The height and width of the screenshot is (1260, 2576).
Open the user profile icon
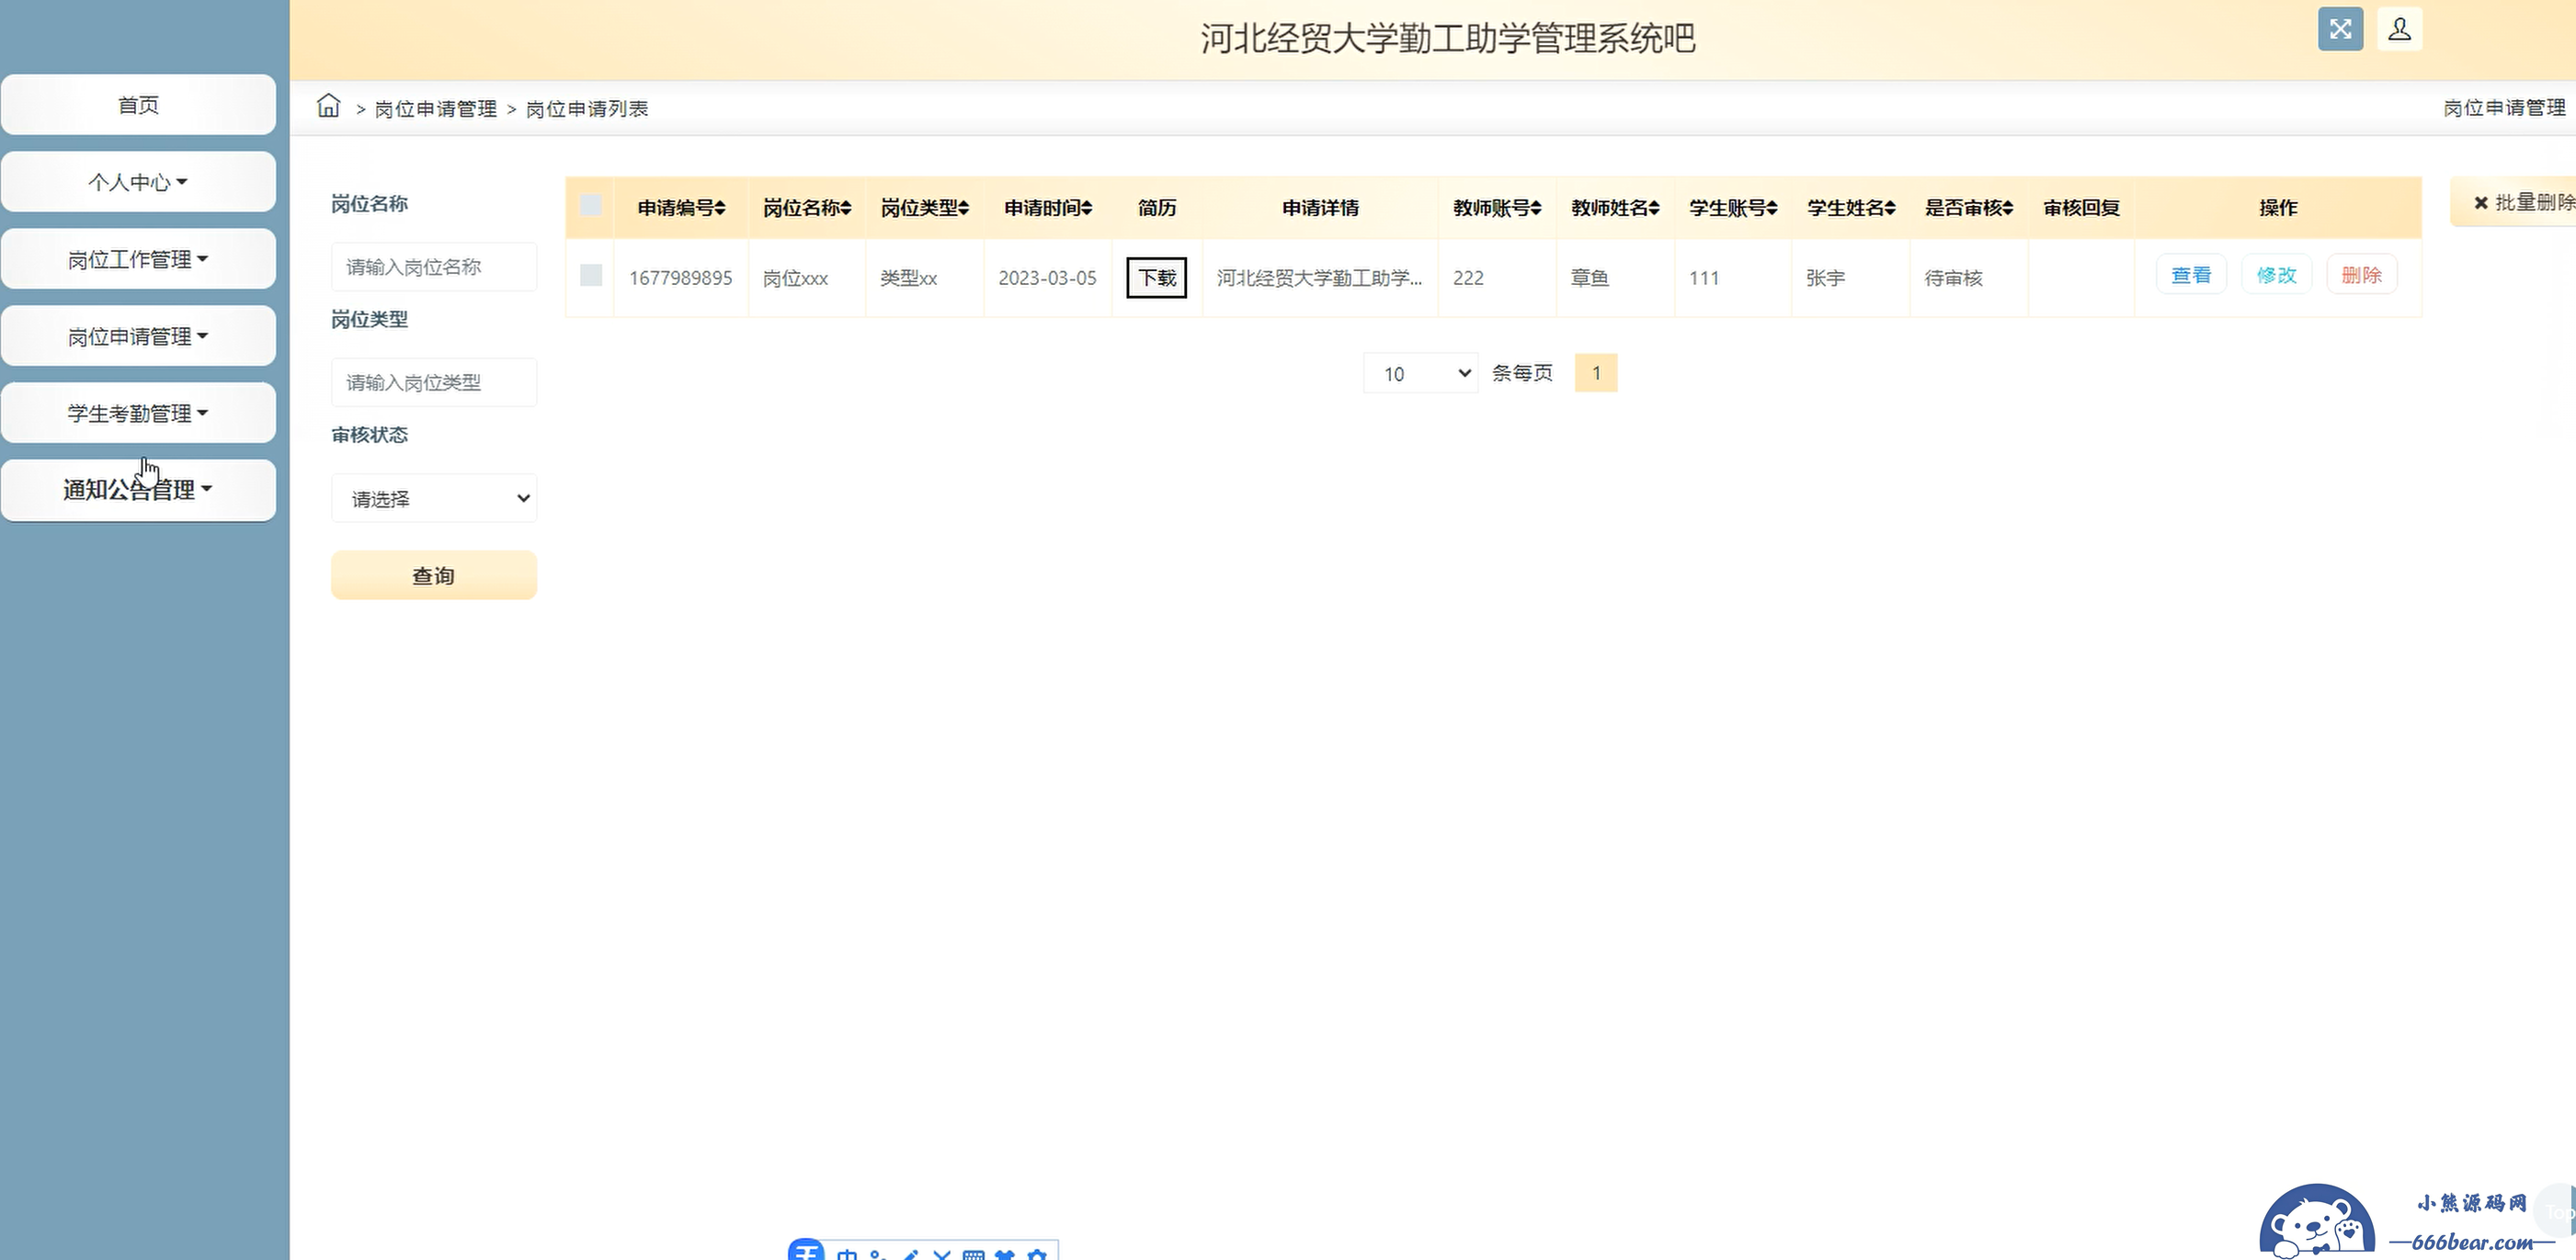(2399, 29)
